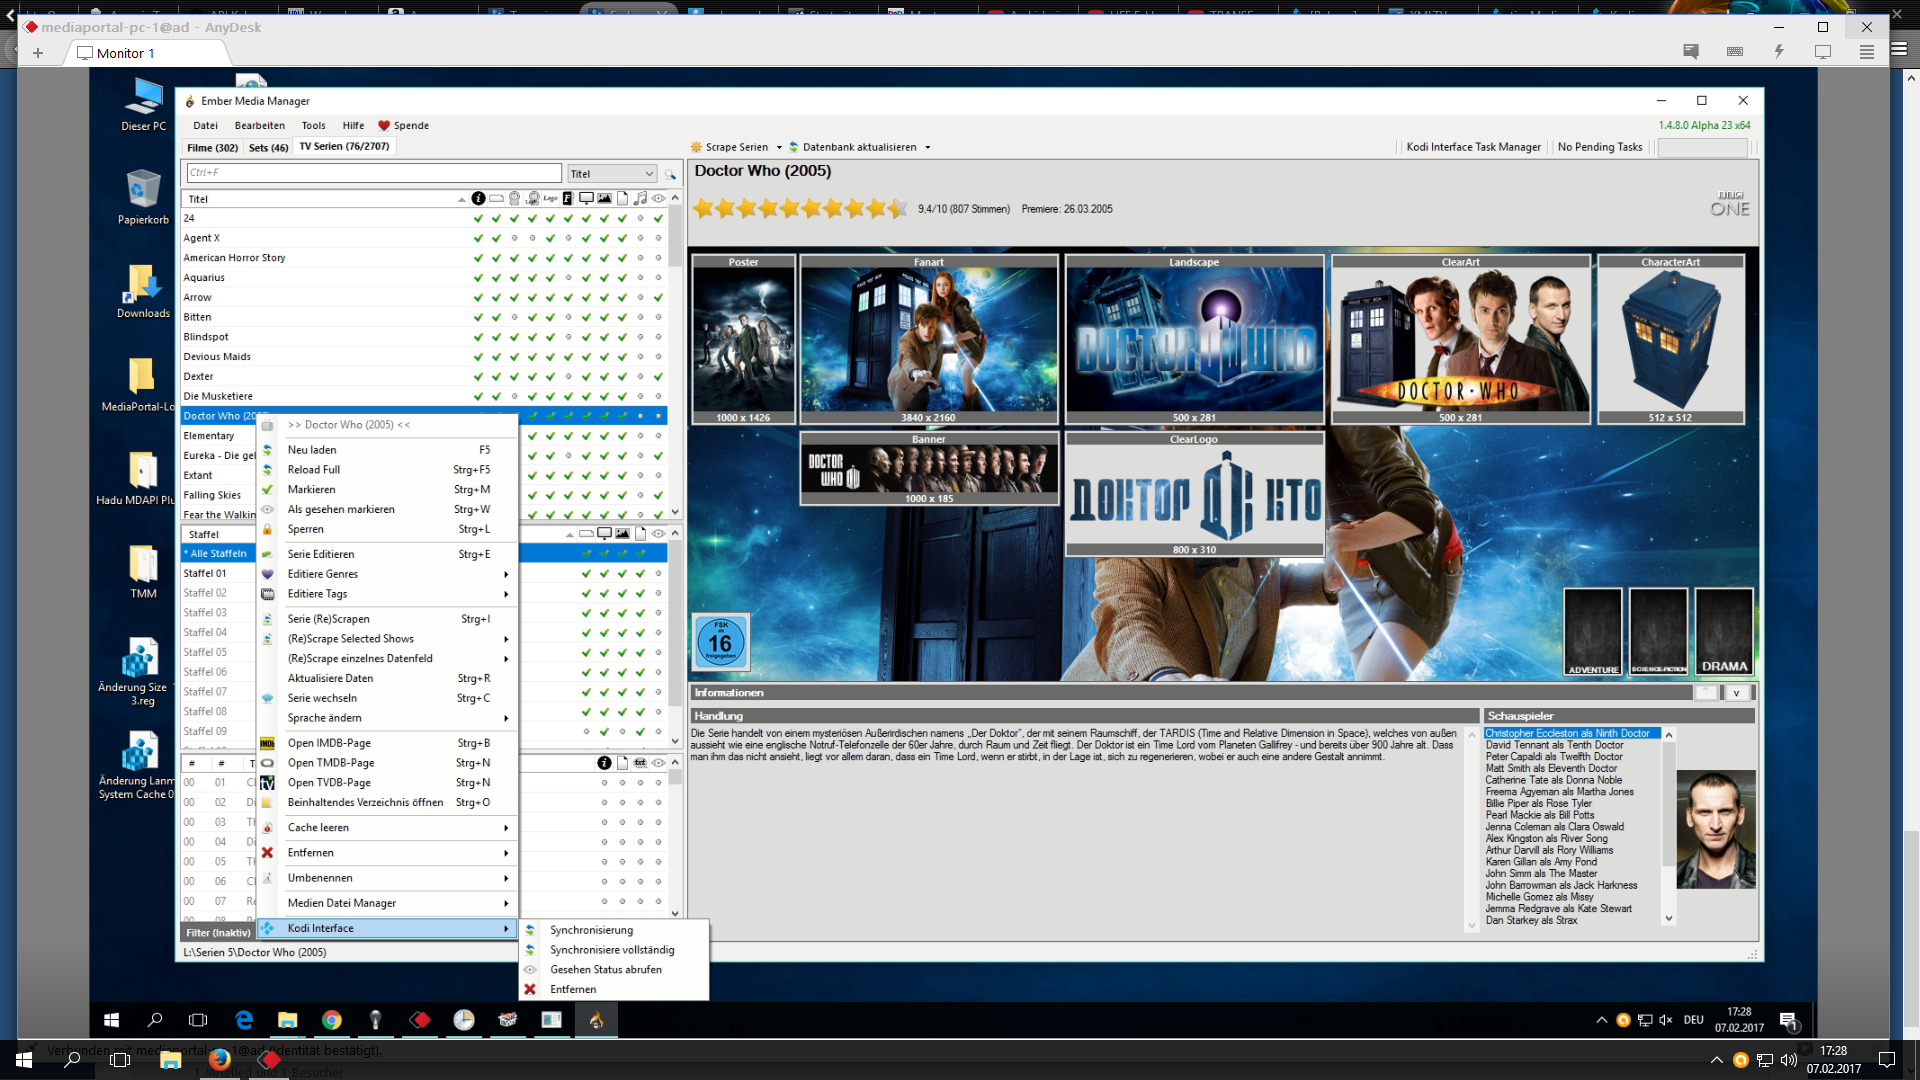This screenshot has height=1080, width=1920.
Task: Toggle watched status for Arrow row
Action: (658, 297)
